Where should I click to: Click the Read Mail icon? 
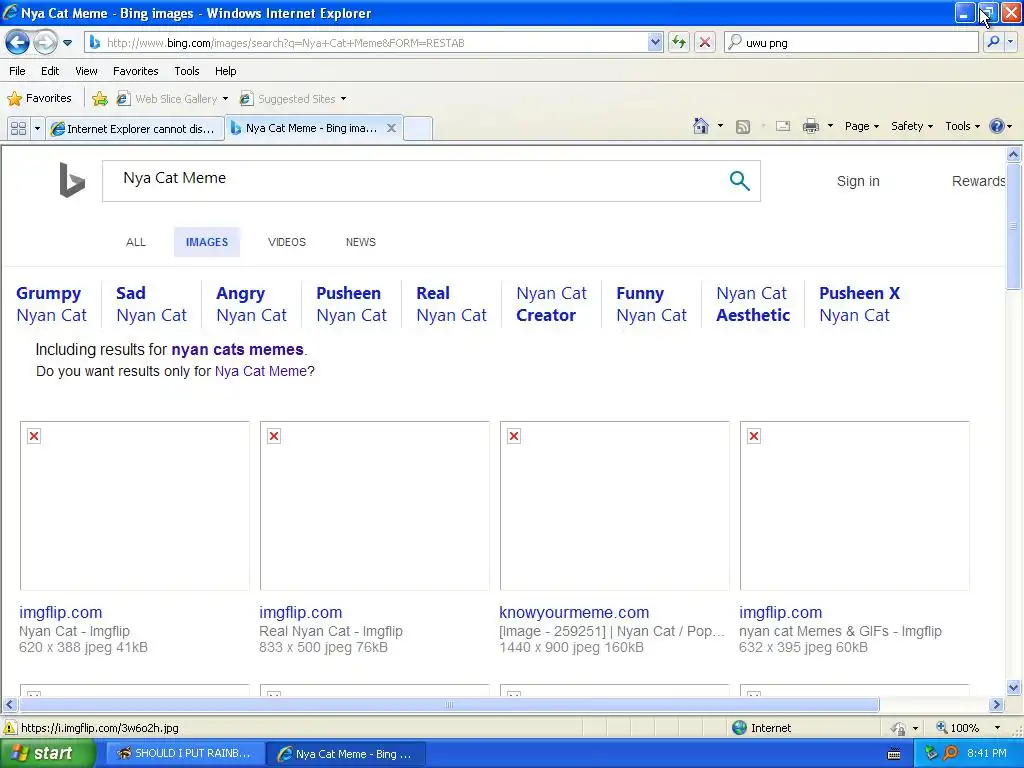(783, 127)
